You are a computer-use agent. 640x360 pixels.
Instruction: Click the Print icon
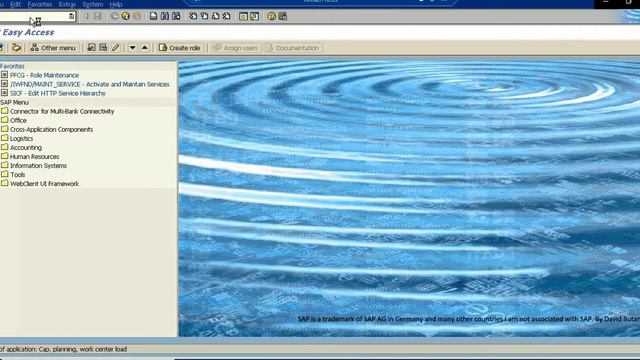153,16
